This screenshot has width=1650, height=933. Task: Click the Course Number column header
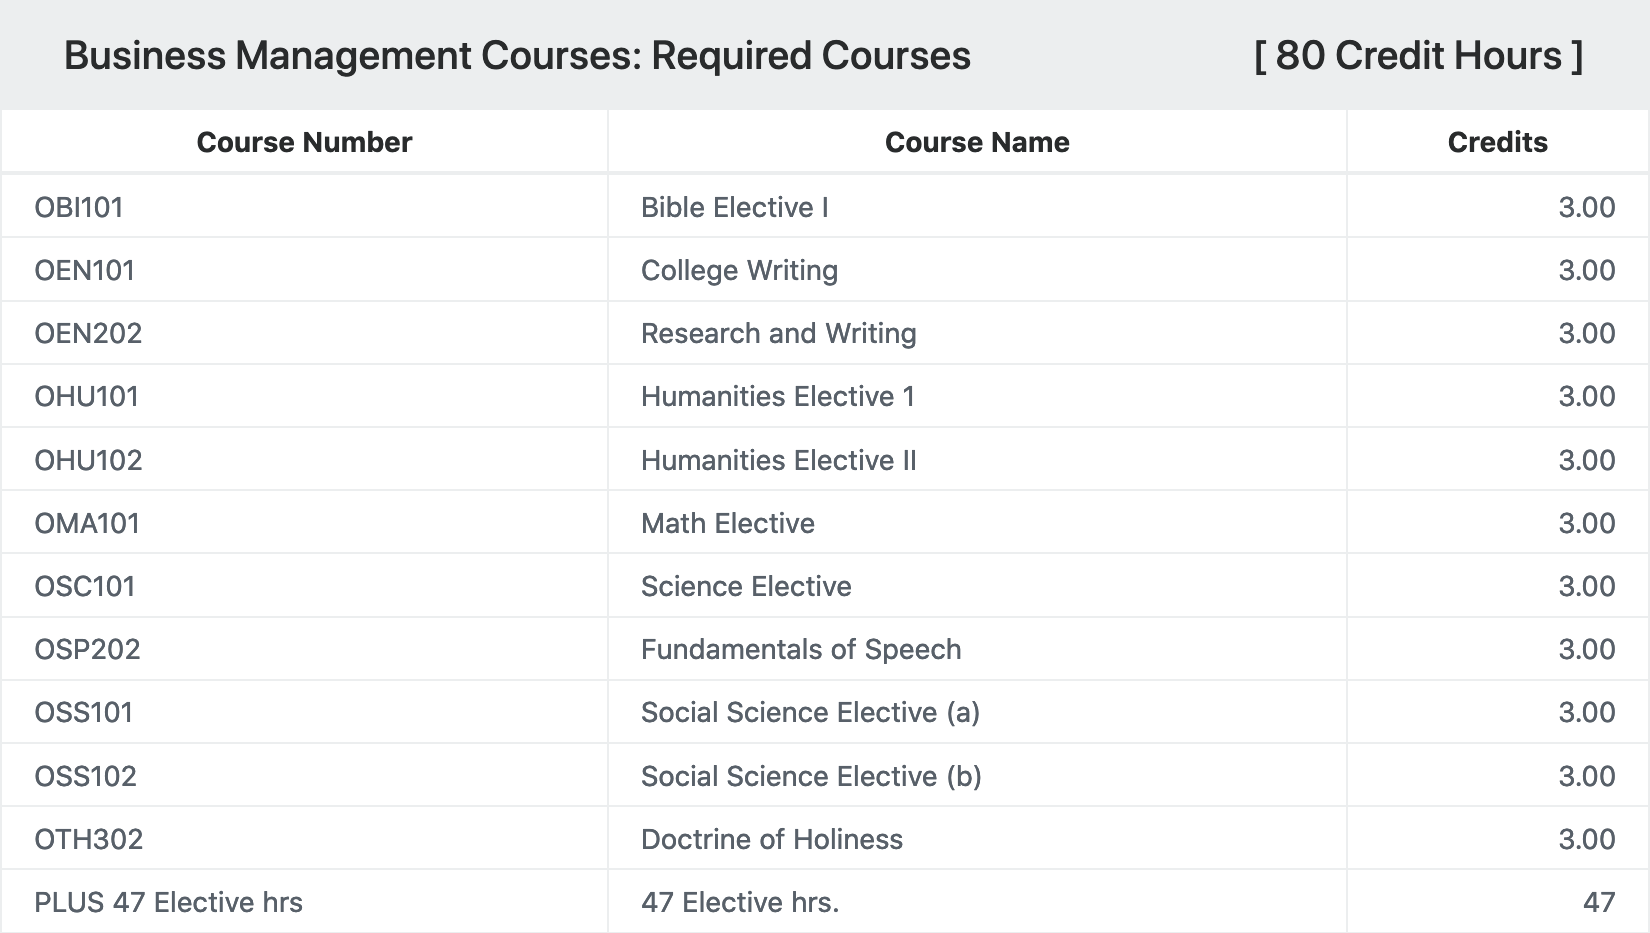point(304,142)
